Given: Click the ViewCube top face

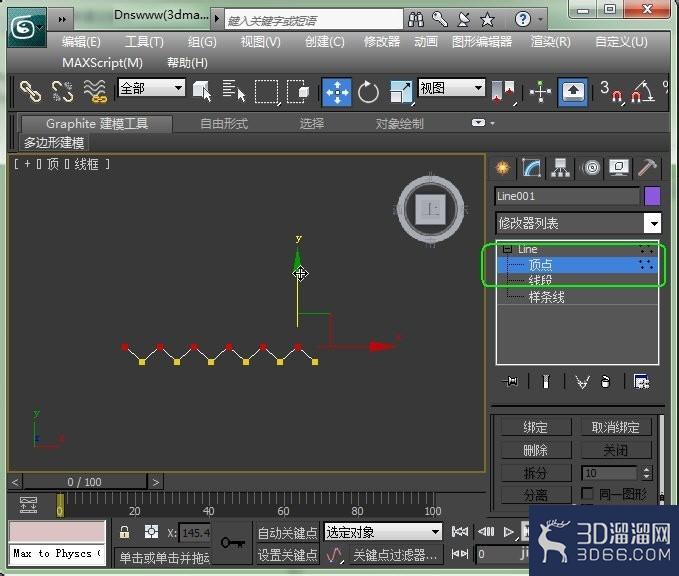Looking at the screenshot, I should 430,209.
